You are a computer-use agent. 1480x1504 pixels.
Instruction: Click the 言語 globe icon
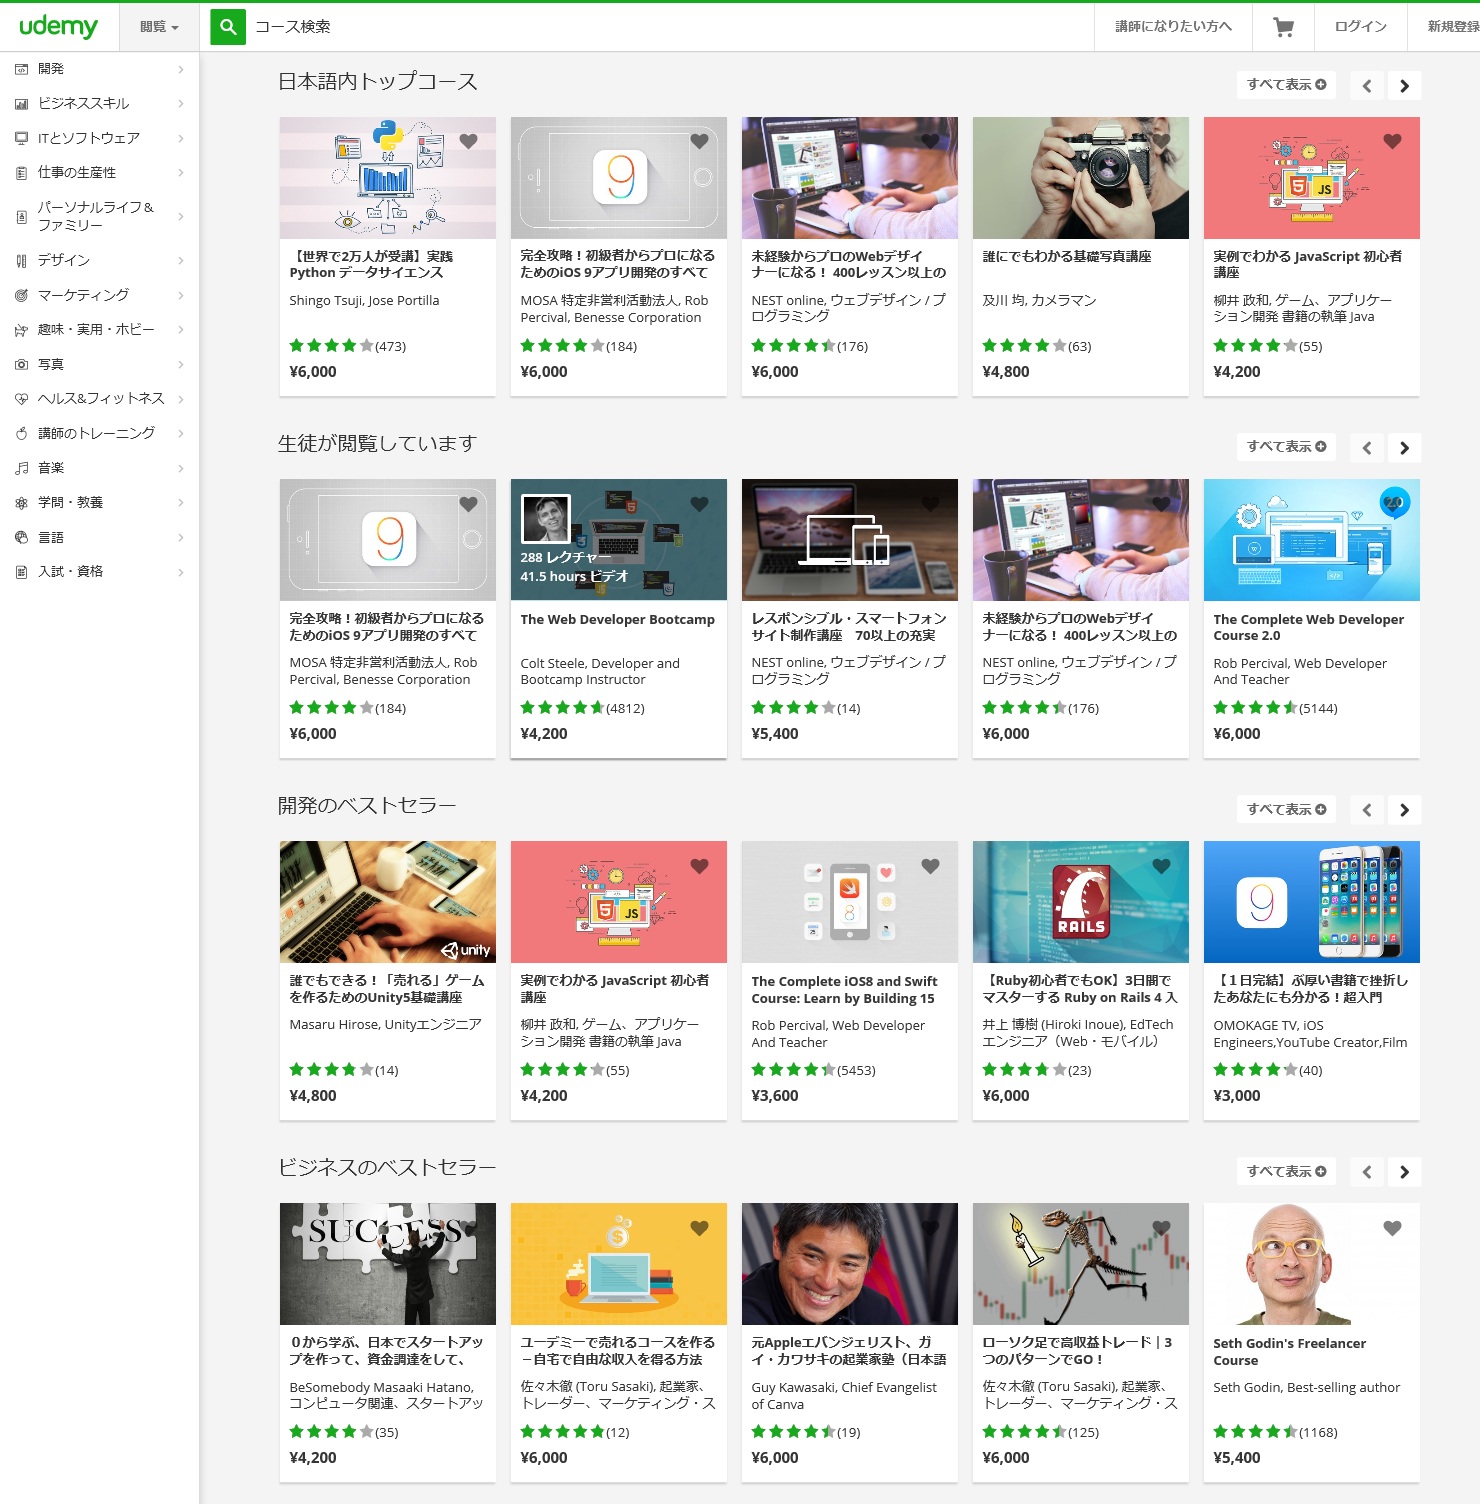[x=21, y=538]
